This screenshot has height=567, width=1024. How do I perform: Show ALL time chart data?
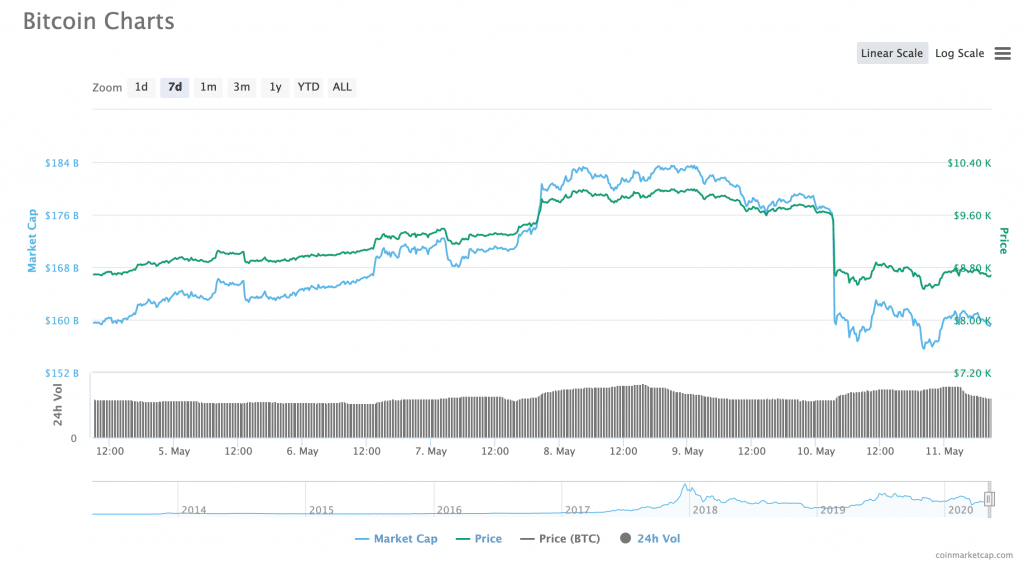342,87
